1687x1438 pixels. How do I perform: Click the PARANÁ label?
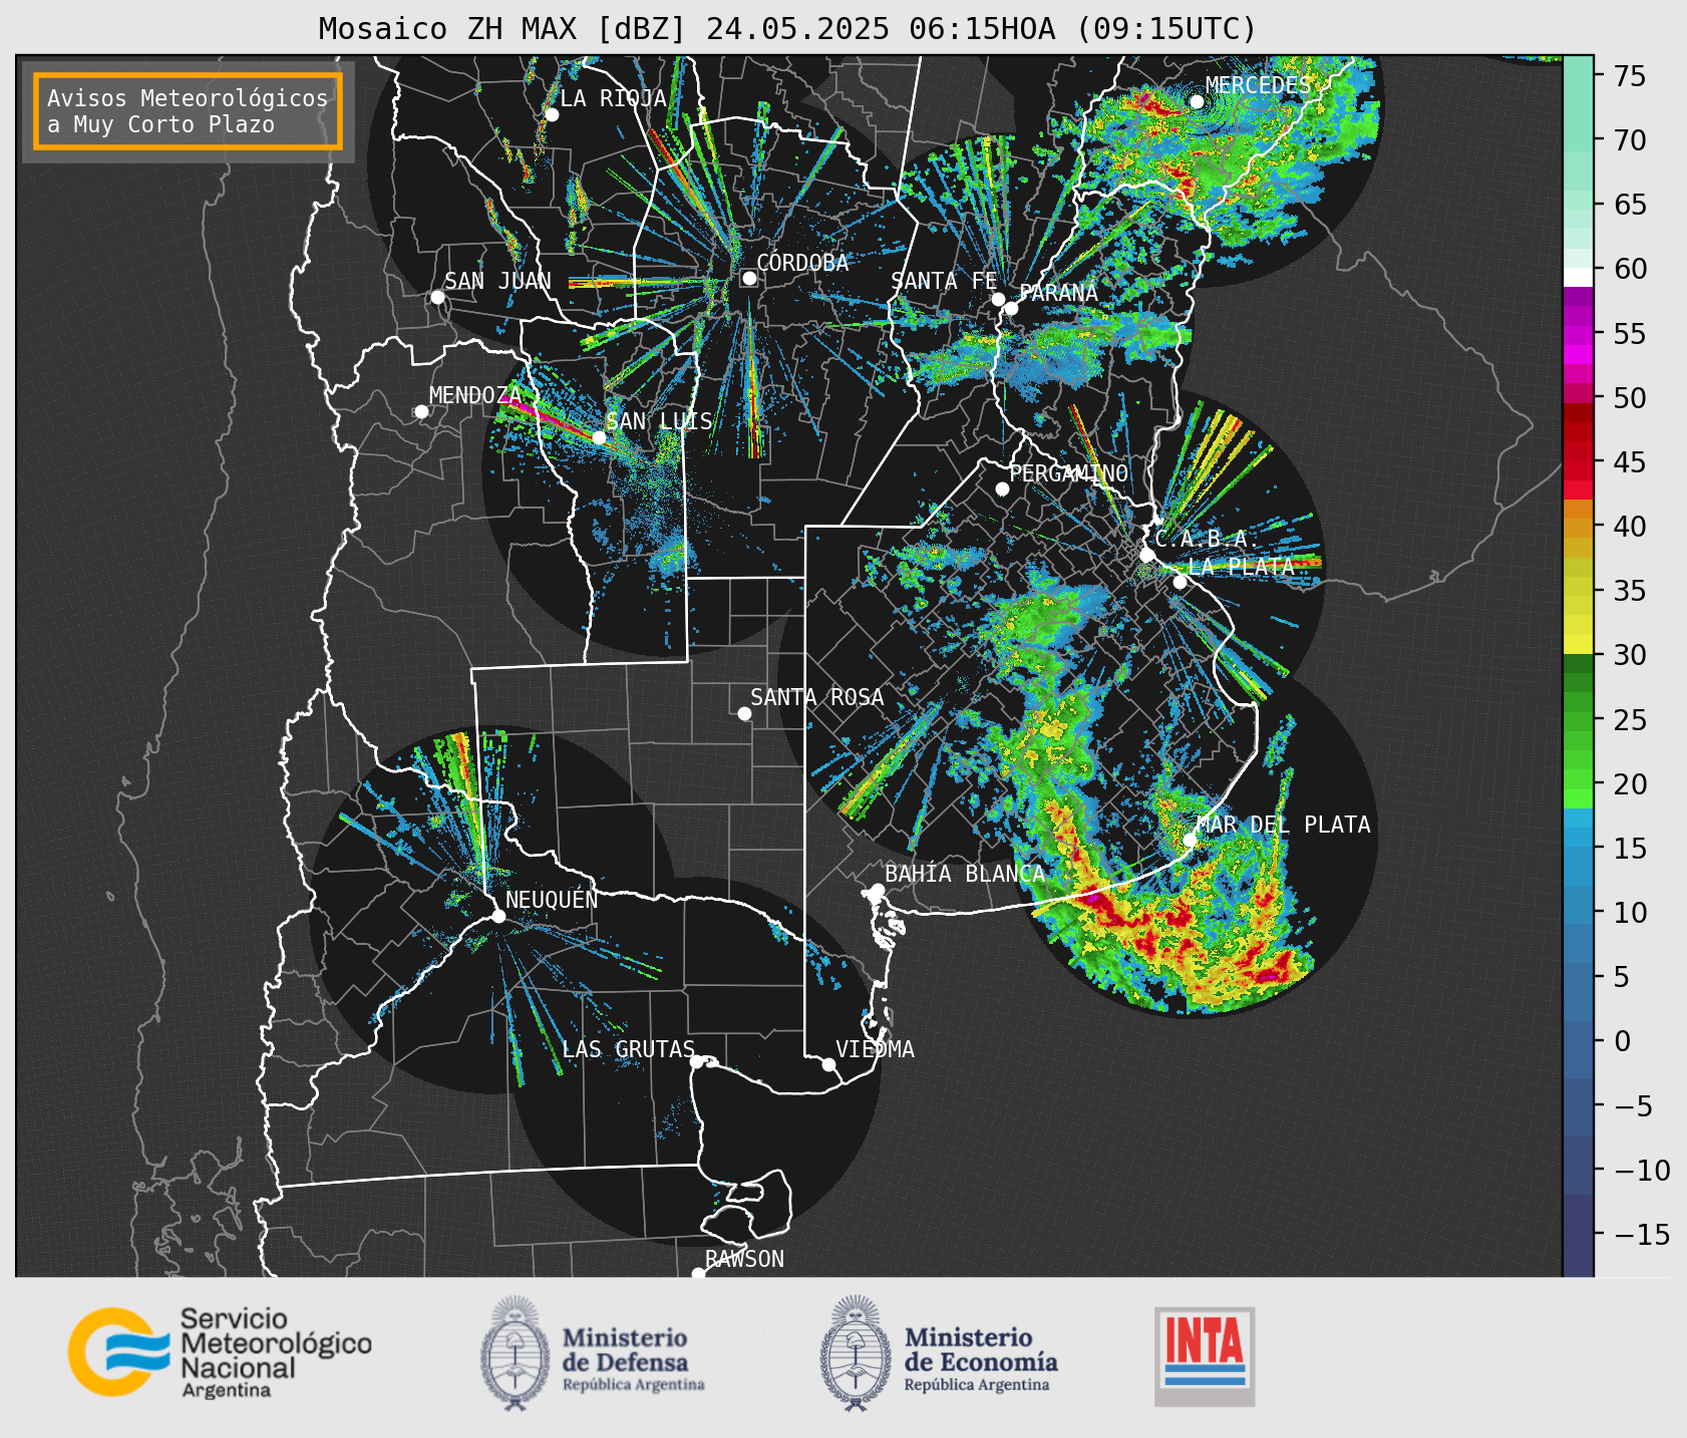tap(1058, 293)
